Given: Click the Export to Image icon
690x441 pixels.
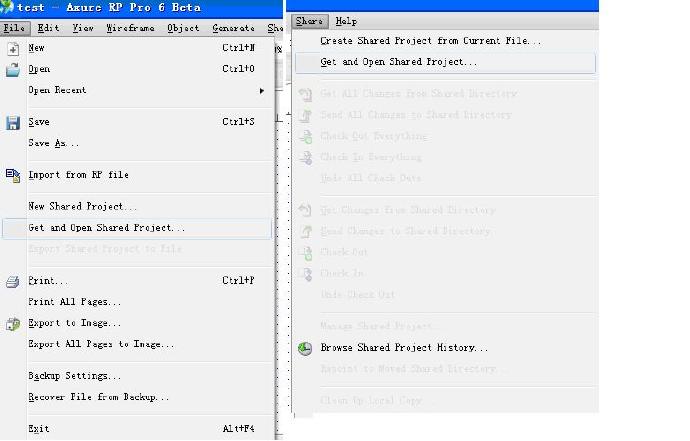Looking at the screenshot, I should coord(13,324).
